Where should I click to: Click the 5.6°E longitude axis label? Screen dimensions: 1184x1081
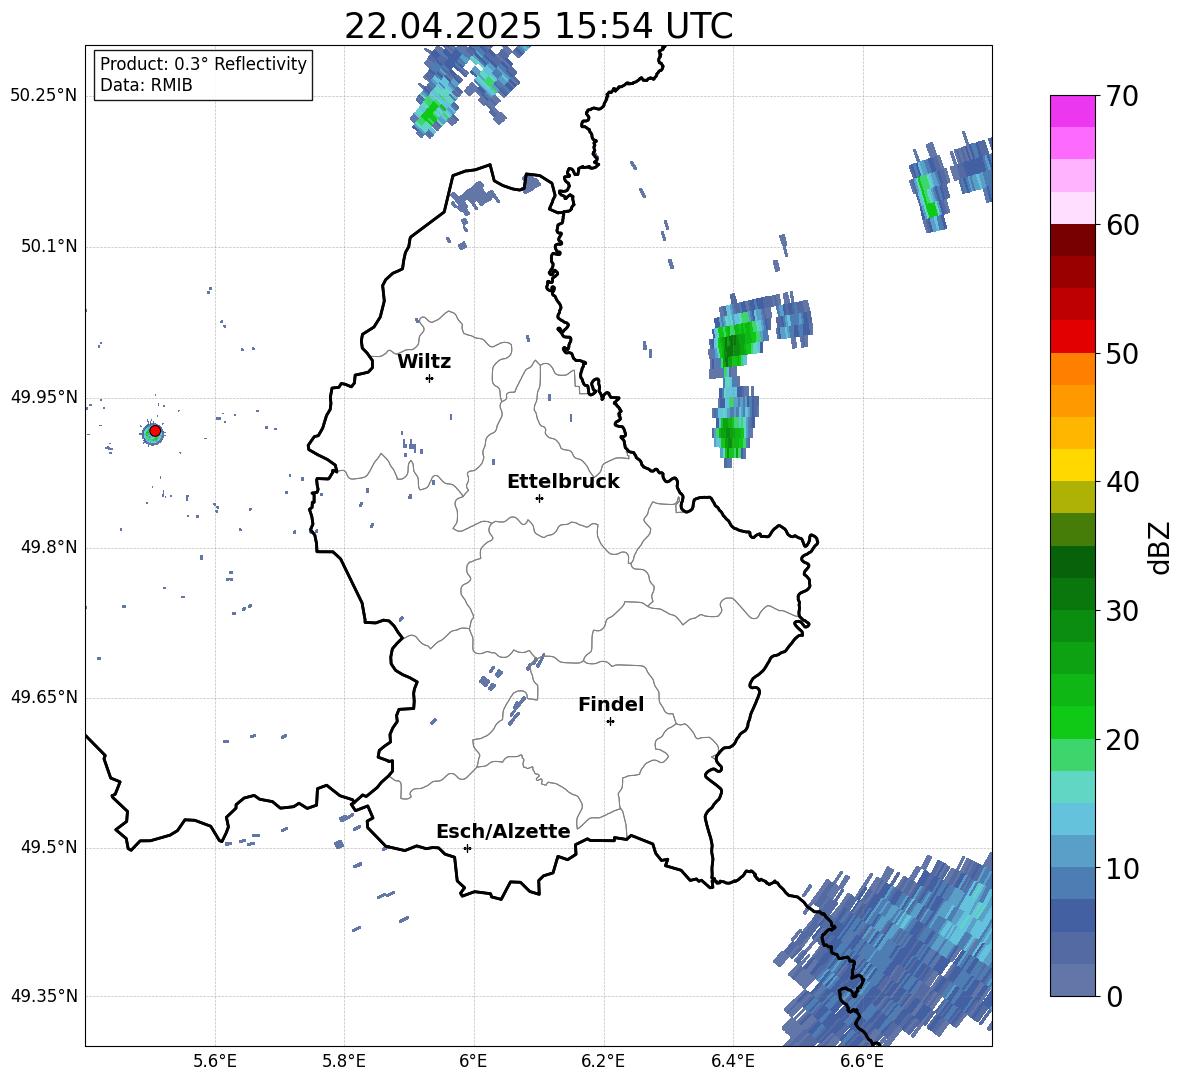click(215, 1062)
